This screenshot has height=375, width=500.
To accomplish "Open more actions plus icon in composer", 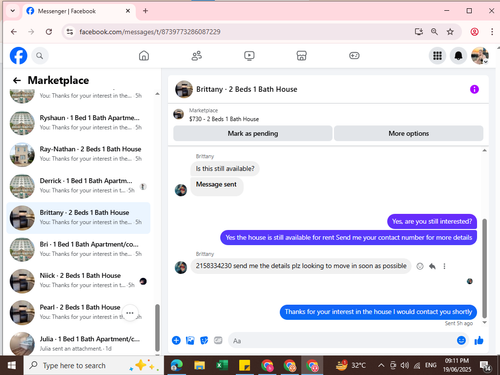I will coord(176,340).
